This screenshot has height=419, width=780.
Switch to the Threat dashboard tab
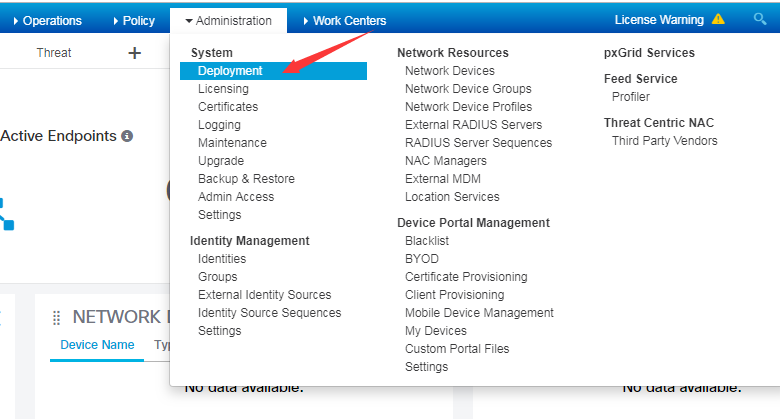click(x=54, y=53)
